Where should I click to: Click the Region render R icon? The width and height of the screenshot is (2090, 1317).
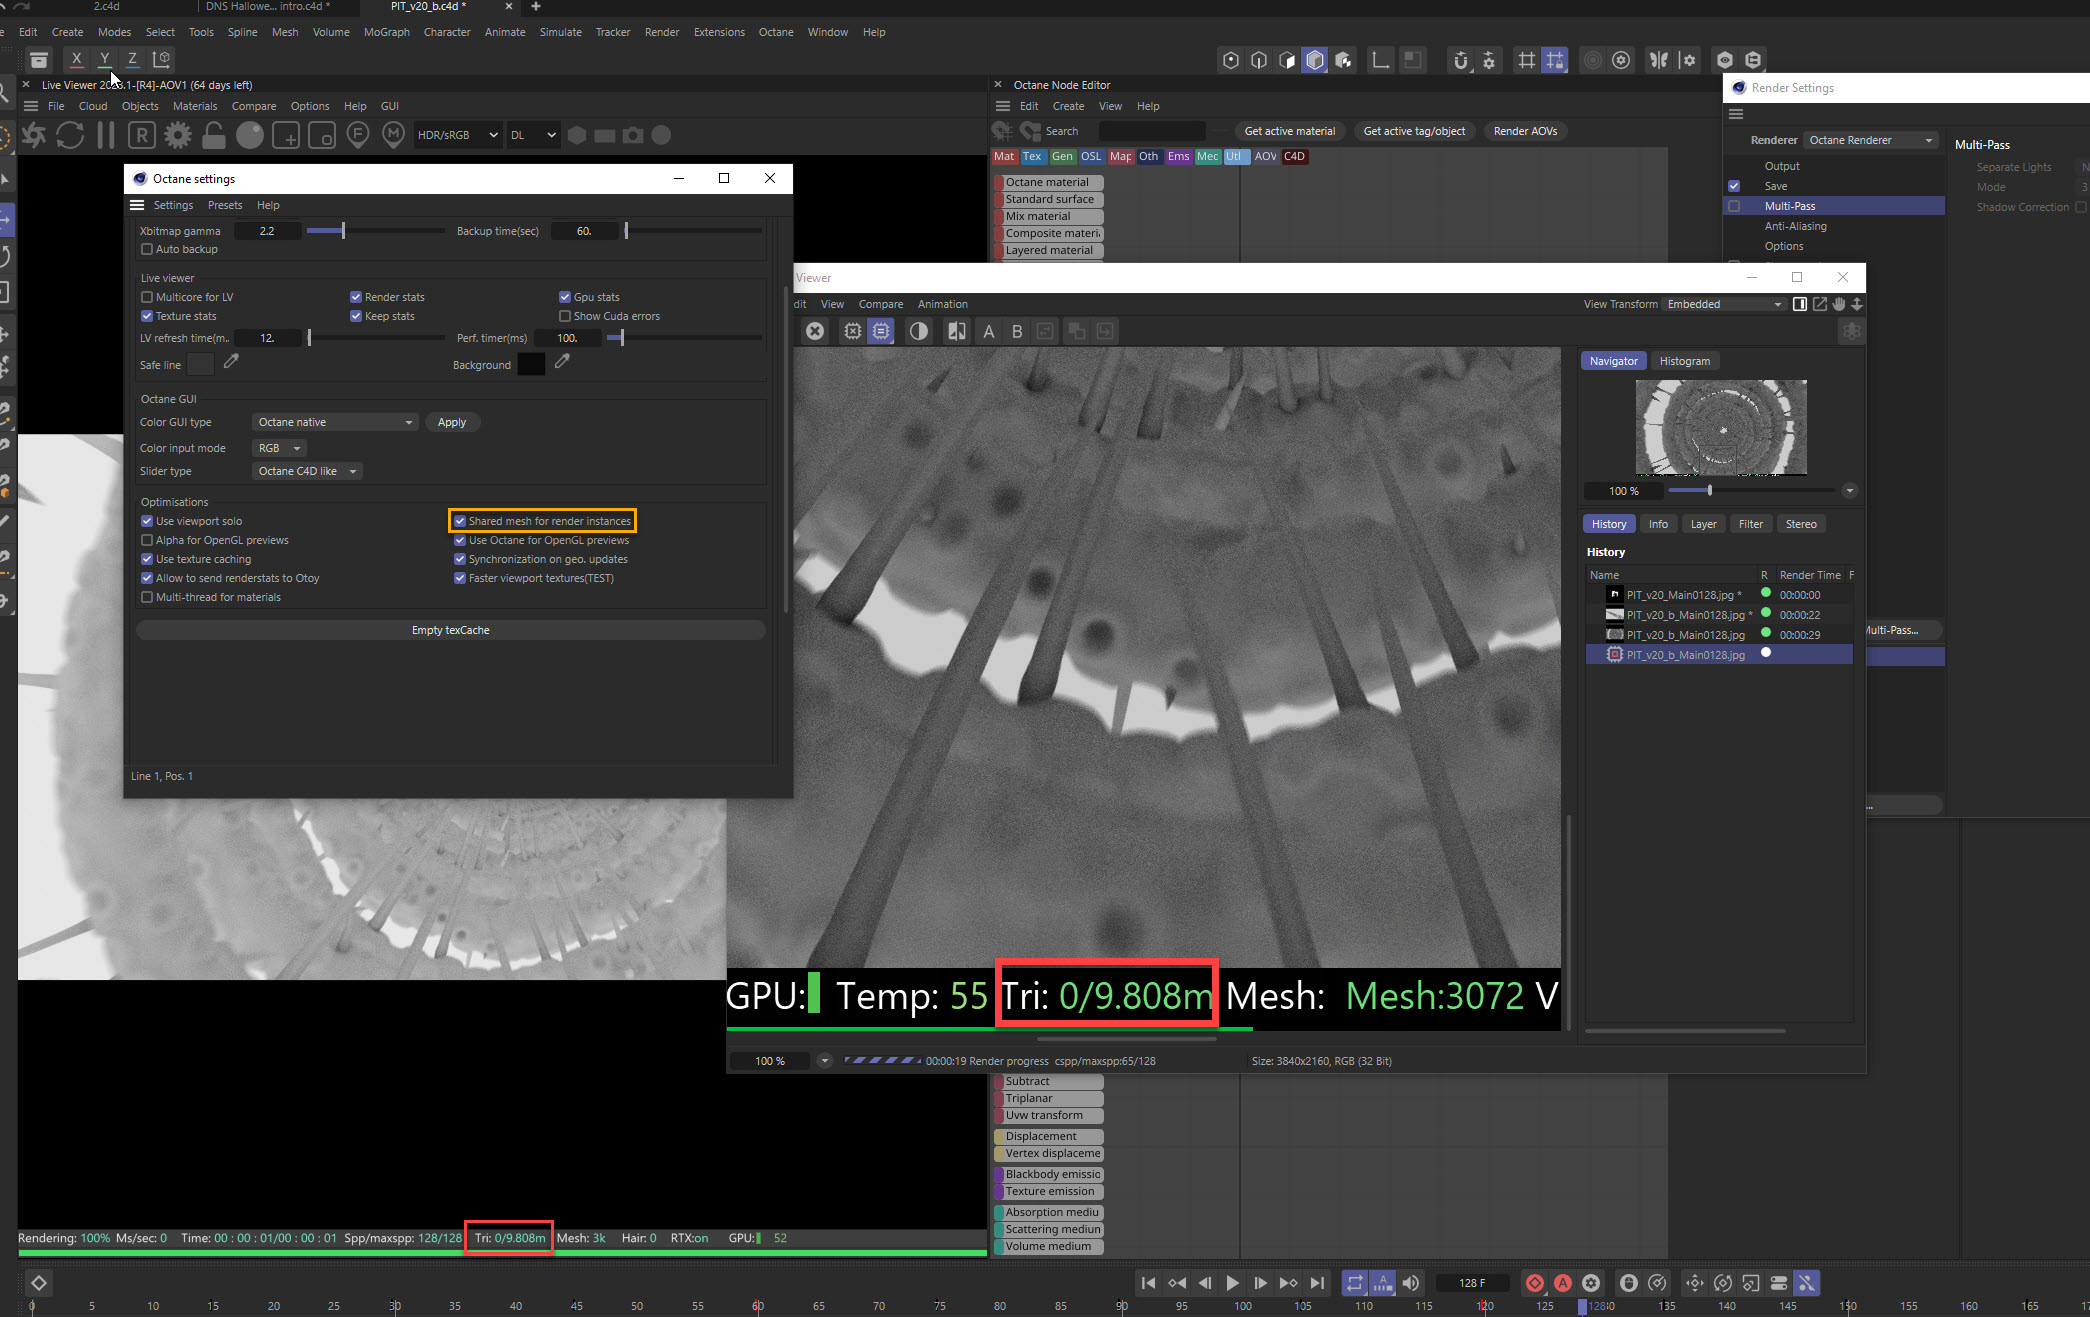coord(142,135)
